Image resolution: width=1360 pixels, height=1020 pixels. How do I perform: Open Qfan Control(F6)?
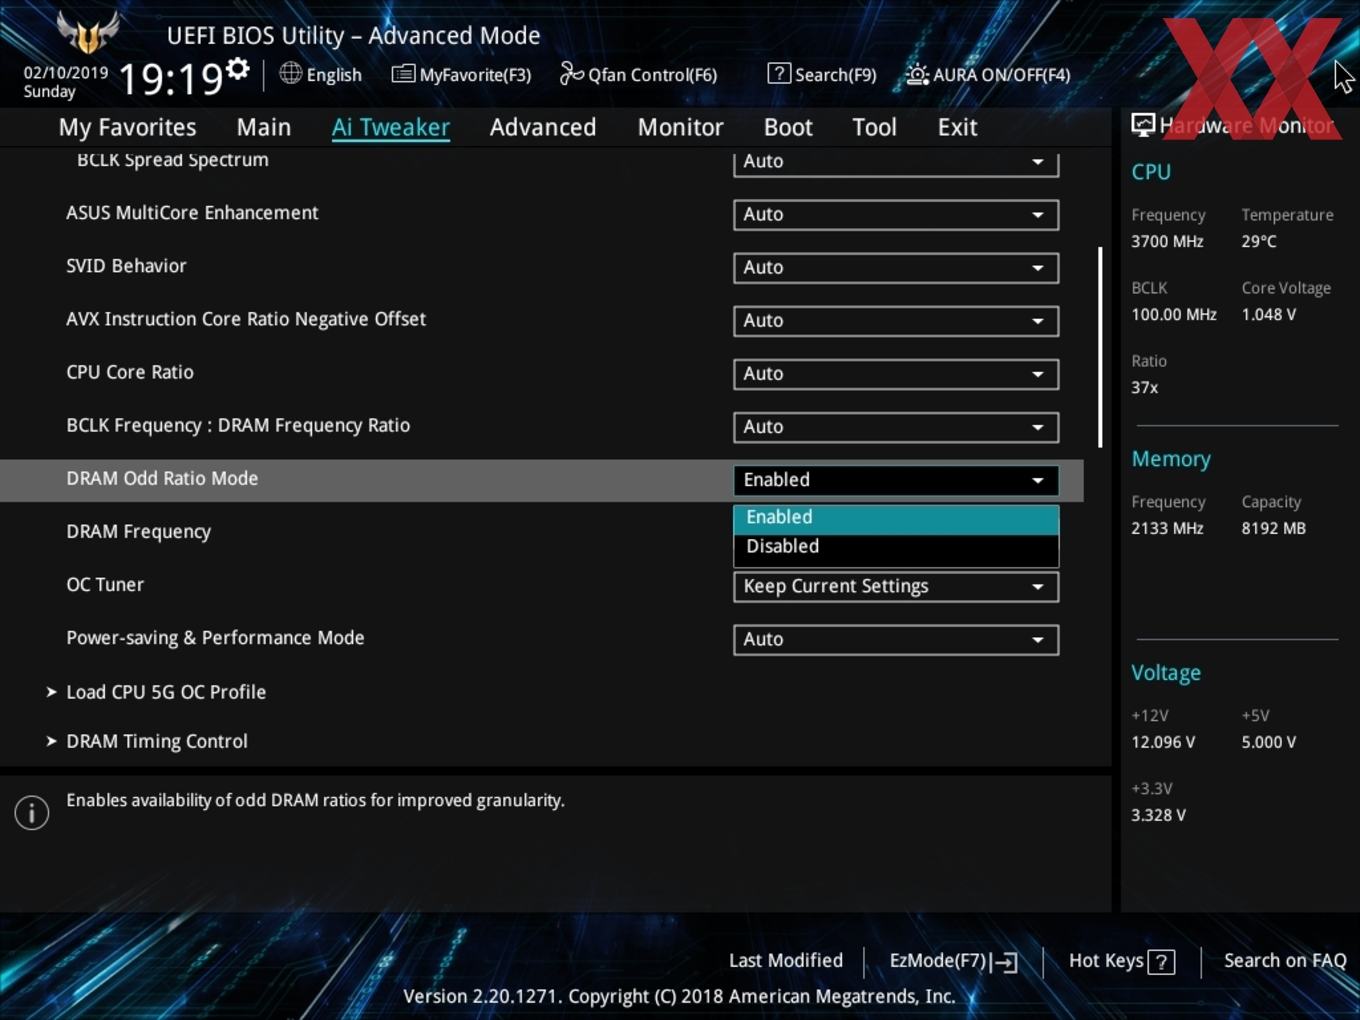tap(638, 74)
